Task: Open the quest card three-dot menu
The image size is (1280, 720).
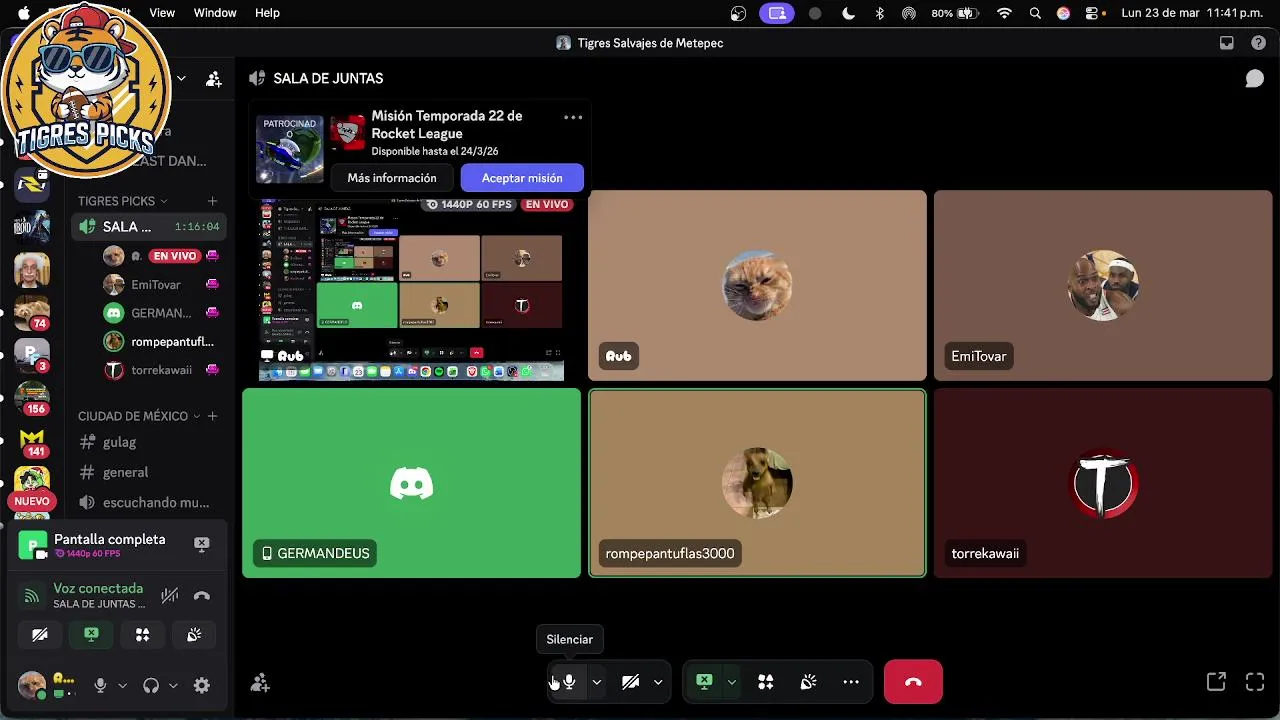Action: tap(573, 117)
